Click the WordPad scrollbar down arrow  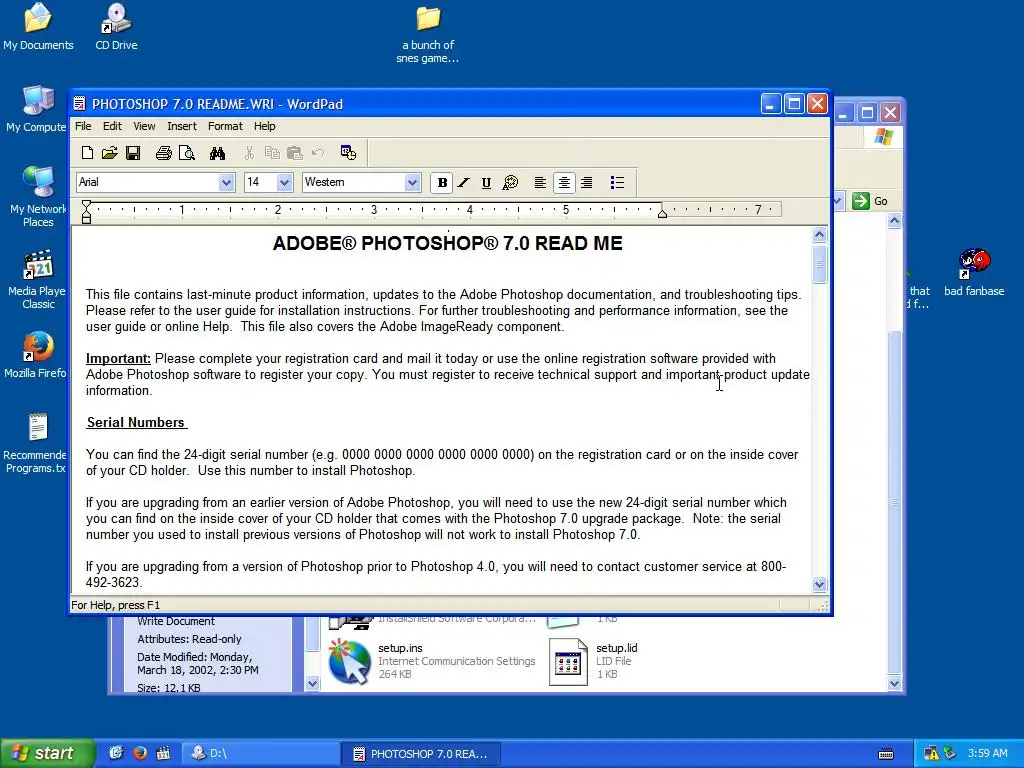(x=820, y=584)
